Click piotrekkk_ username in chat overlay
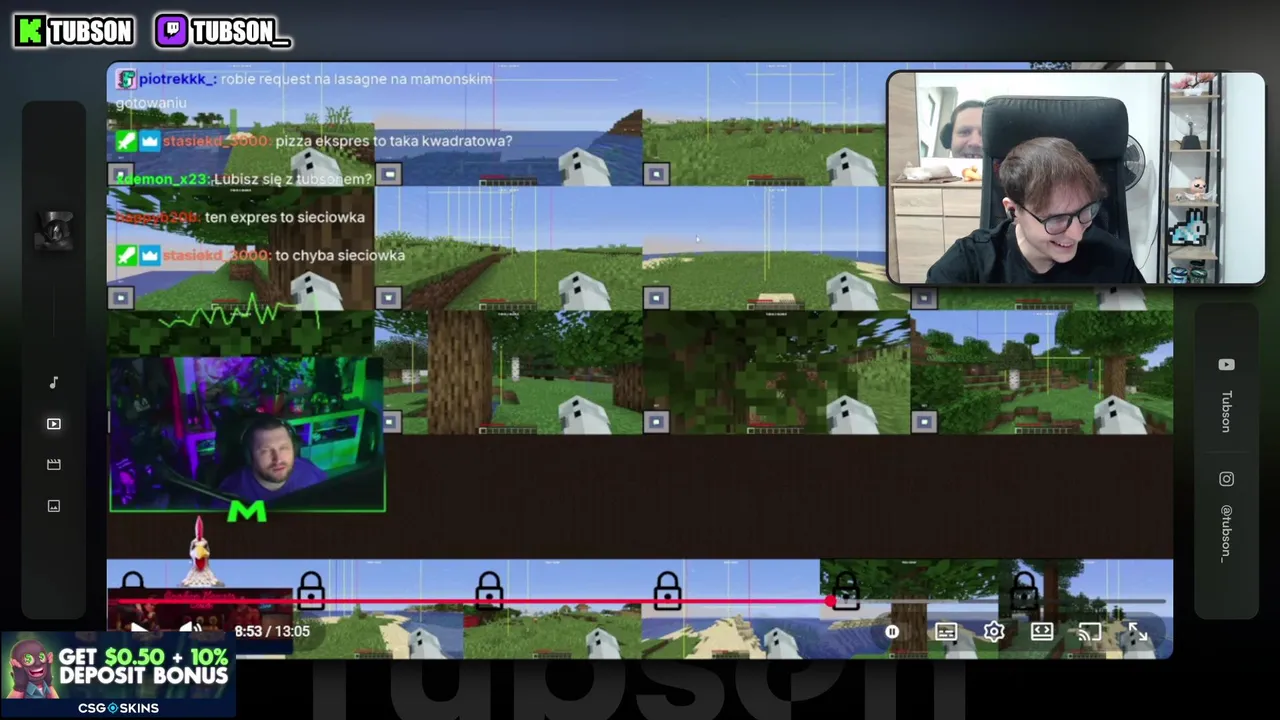The image size is (1280, 720). tap(176, 79)
